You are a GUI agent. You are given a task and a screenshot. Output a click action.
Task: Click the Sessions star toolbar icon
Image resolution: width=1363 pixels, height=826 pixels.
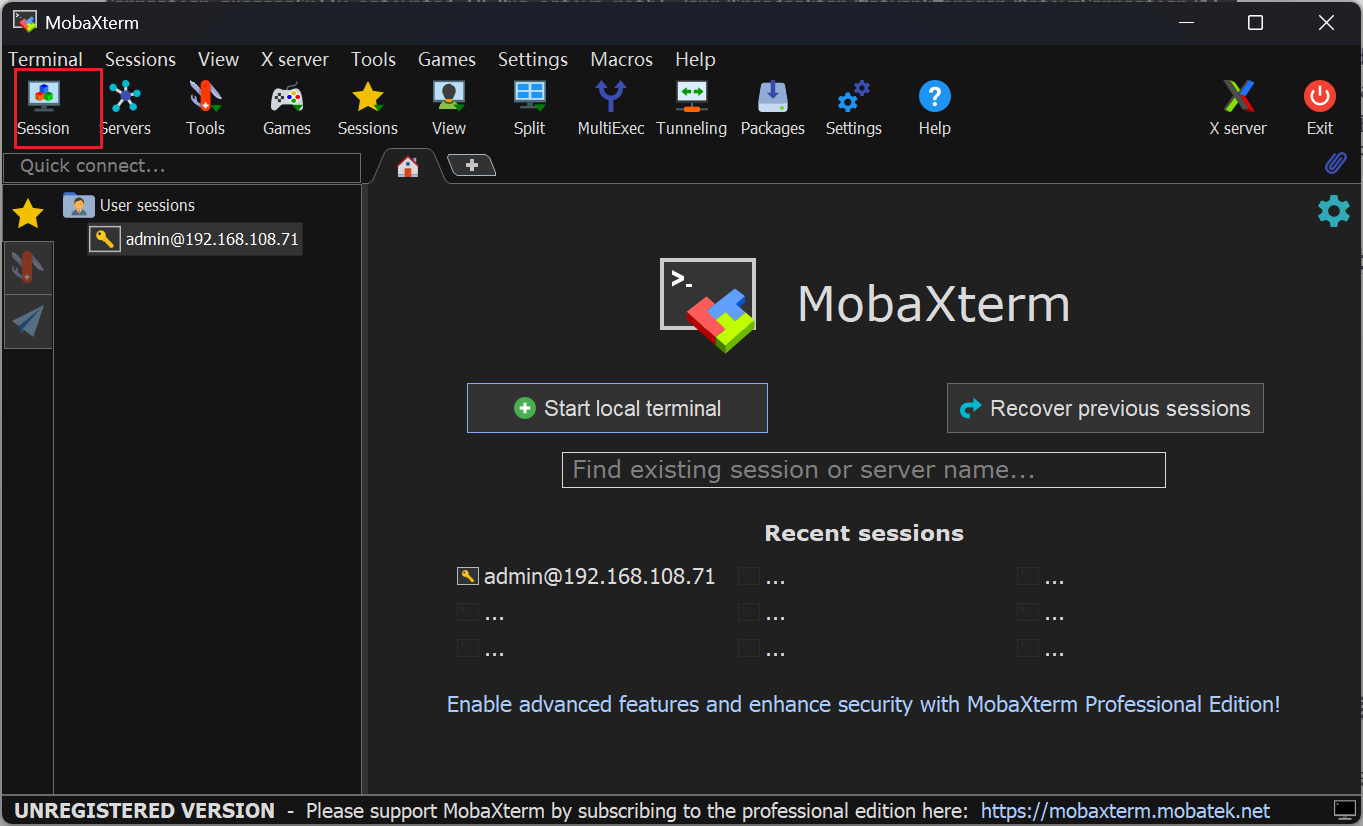pyautogui.click(x=368, y=108)
